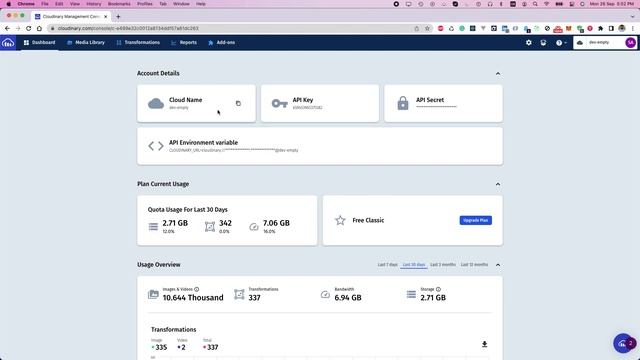The height and width of the screenshot is (360, 640).
Task: Click the Images & Videos folder icon
Action: [x=153, y=294]
